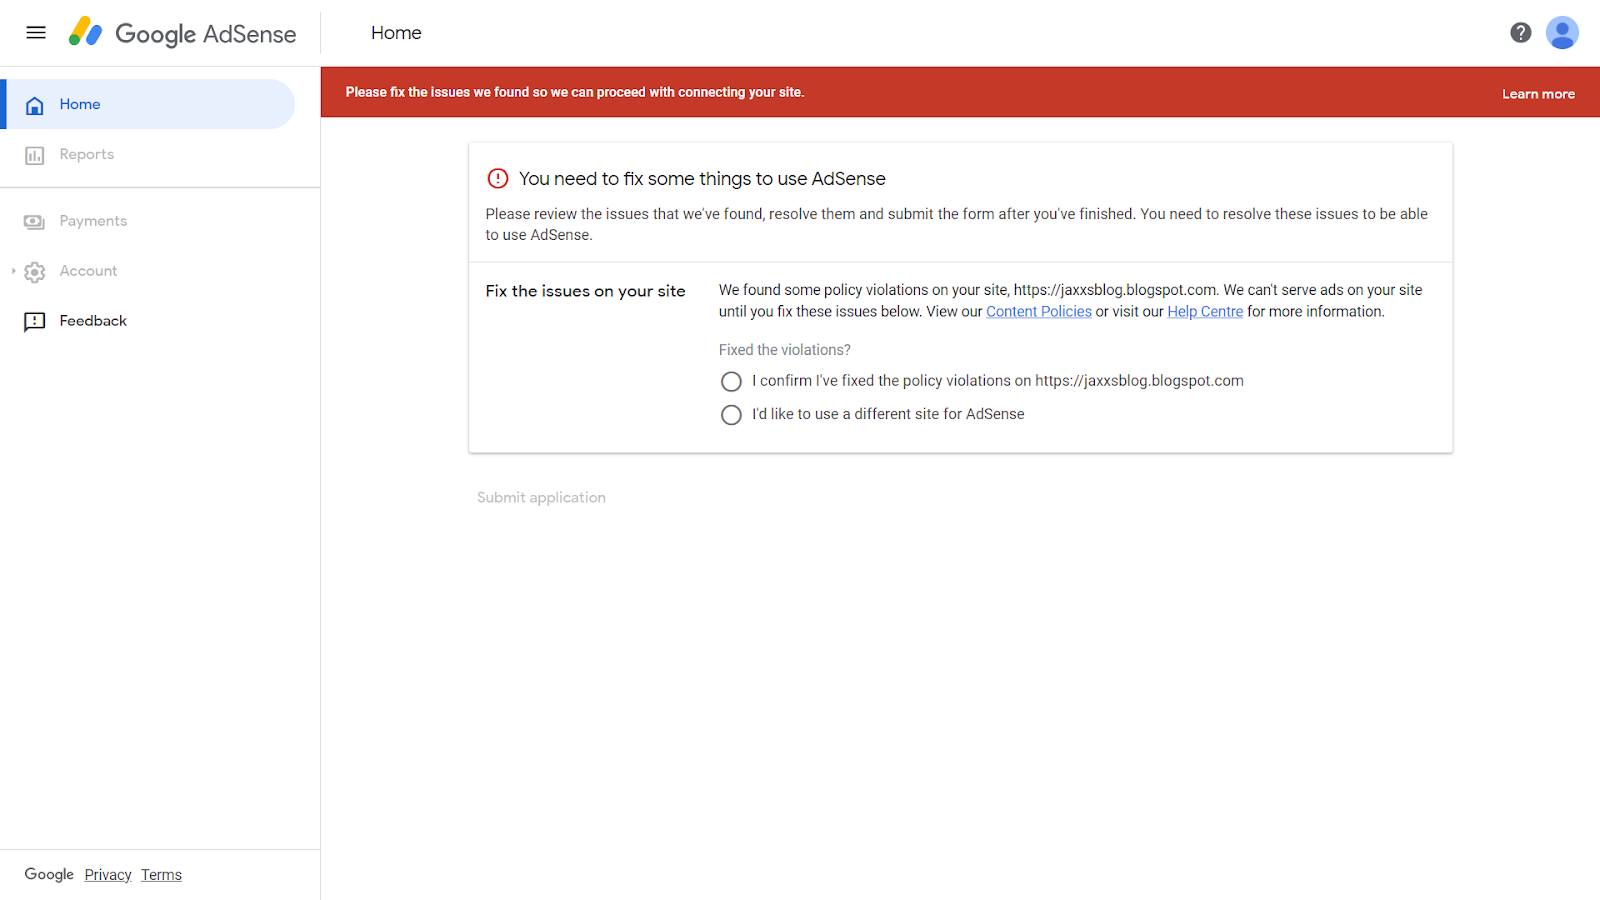1600x900 pixels.
Task: Click the Feedback speech bubble icon
Action: point(35,322)
